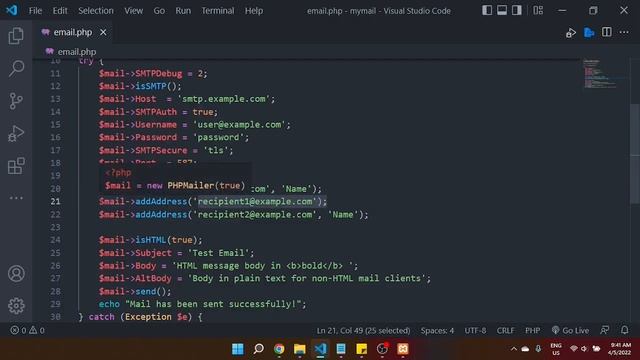Open notifications bell in status bar

click(624, 330)
